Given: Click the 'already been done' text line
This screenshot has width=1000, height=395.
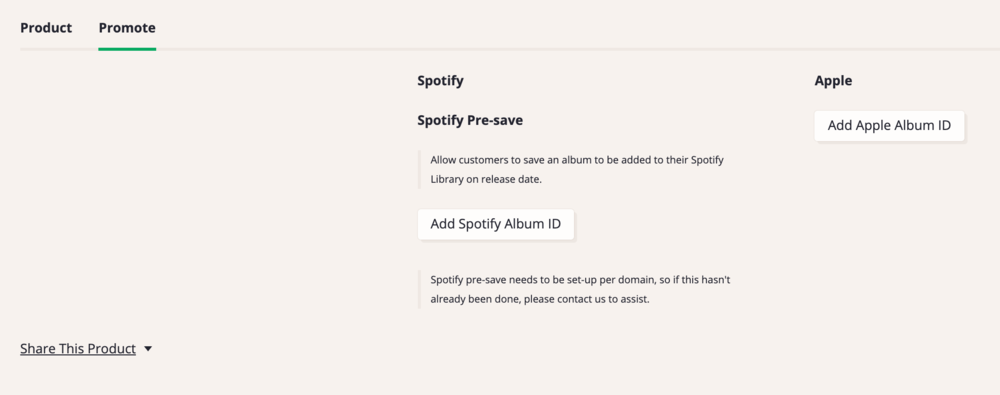Looking at the screenshot, I should click(540, 299).
